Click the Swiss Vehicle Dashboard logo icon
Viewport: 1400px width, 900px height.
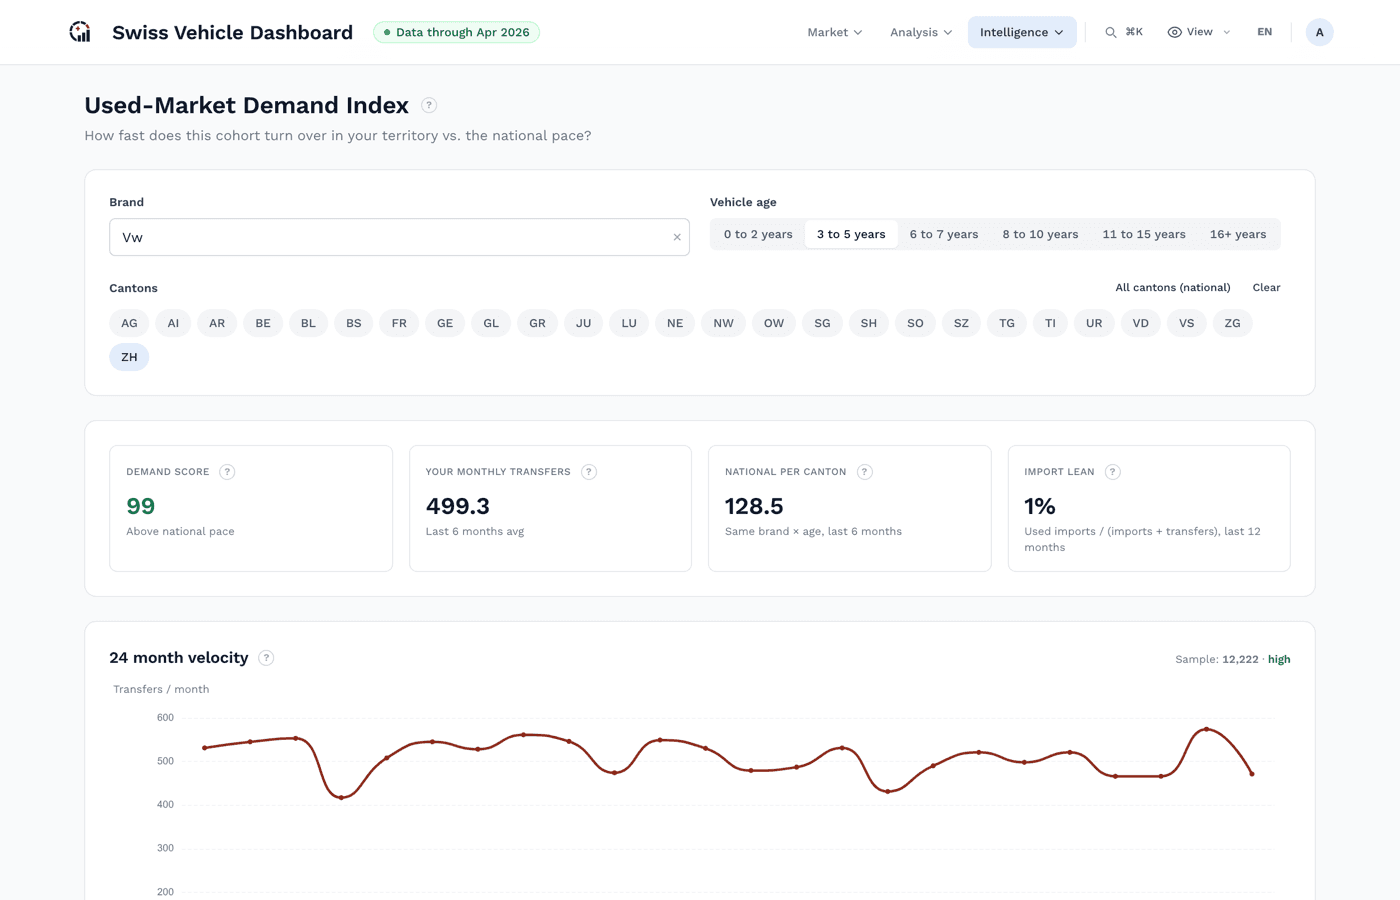[80, 32]
